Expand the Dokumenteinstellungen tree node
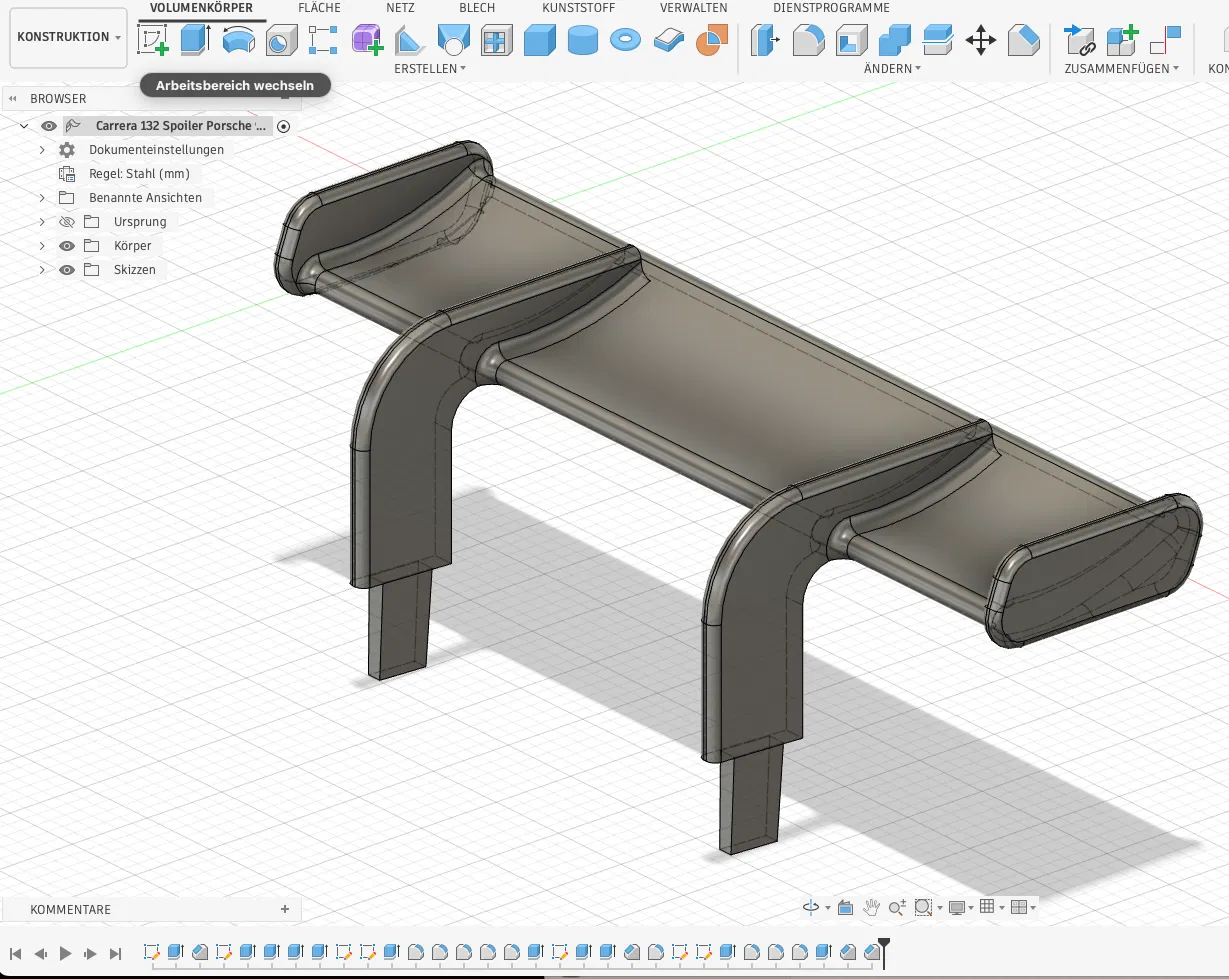 click(42, 150)
